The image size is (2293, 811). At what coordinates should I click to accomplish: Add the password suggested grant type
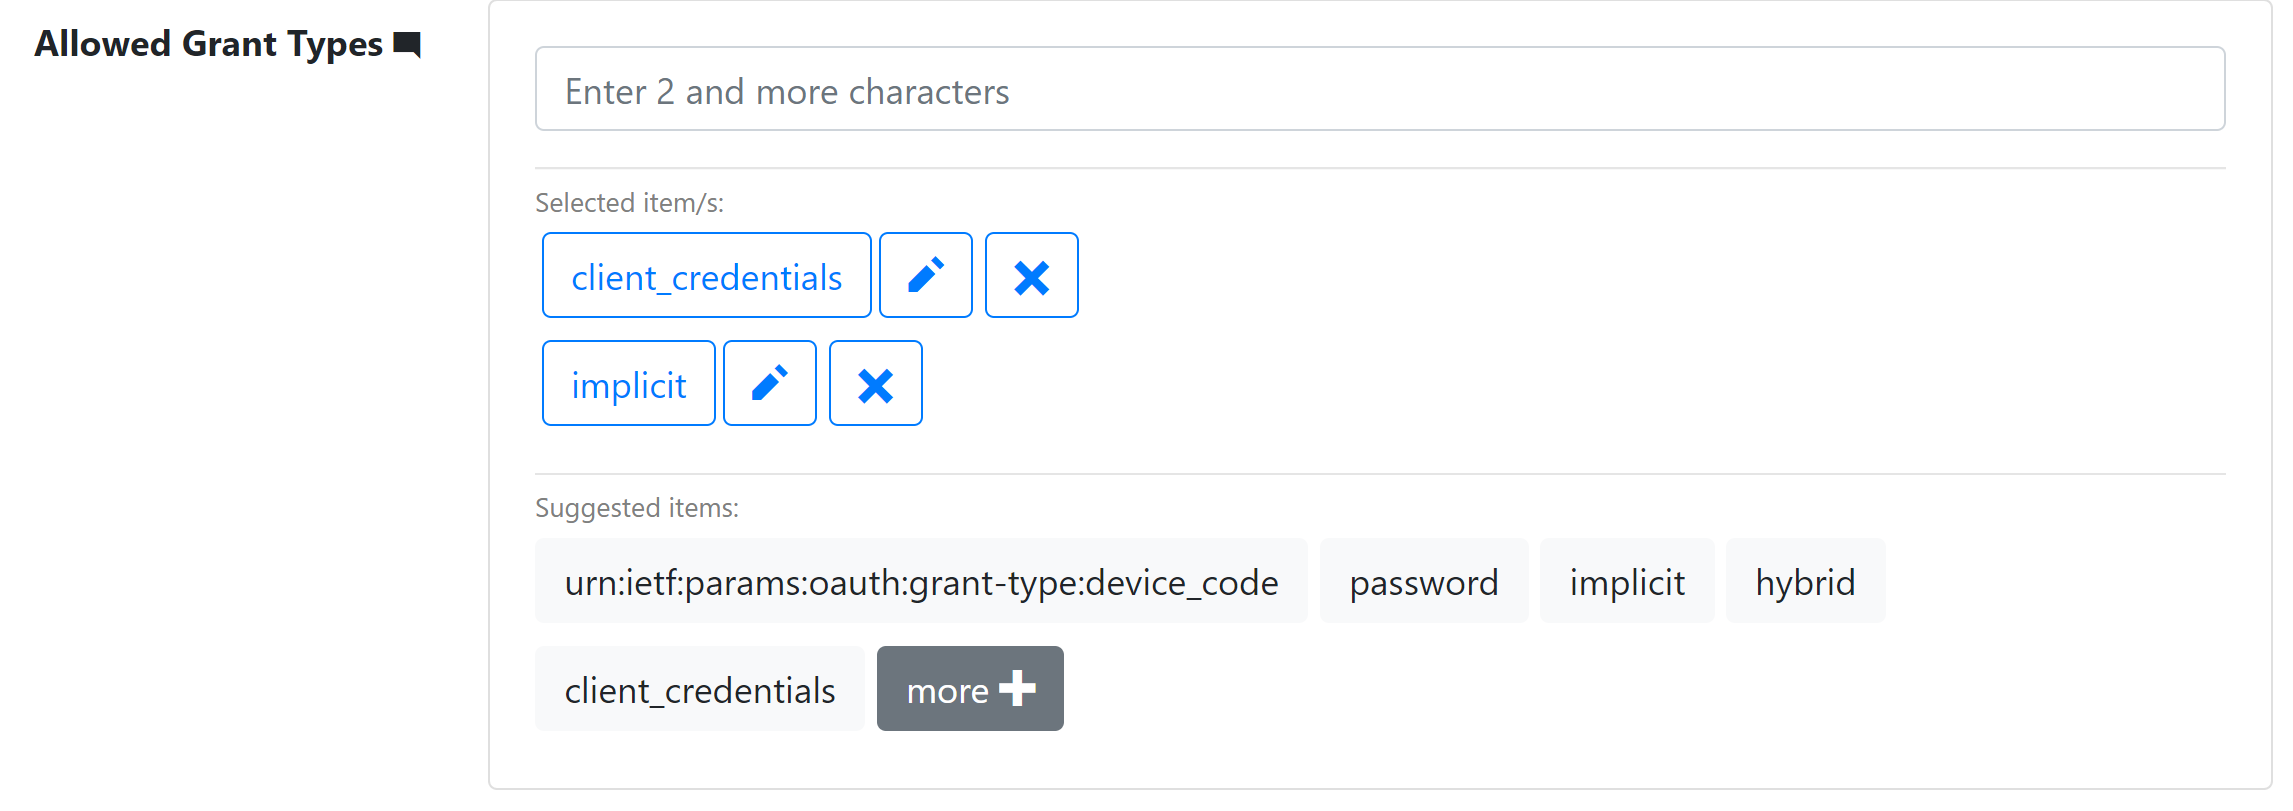(1424, 581)
